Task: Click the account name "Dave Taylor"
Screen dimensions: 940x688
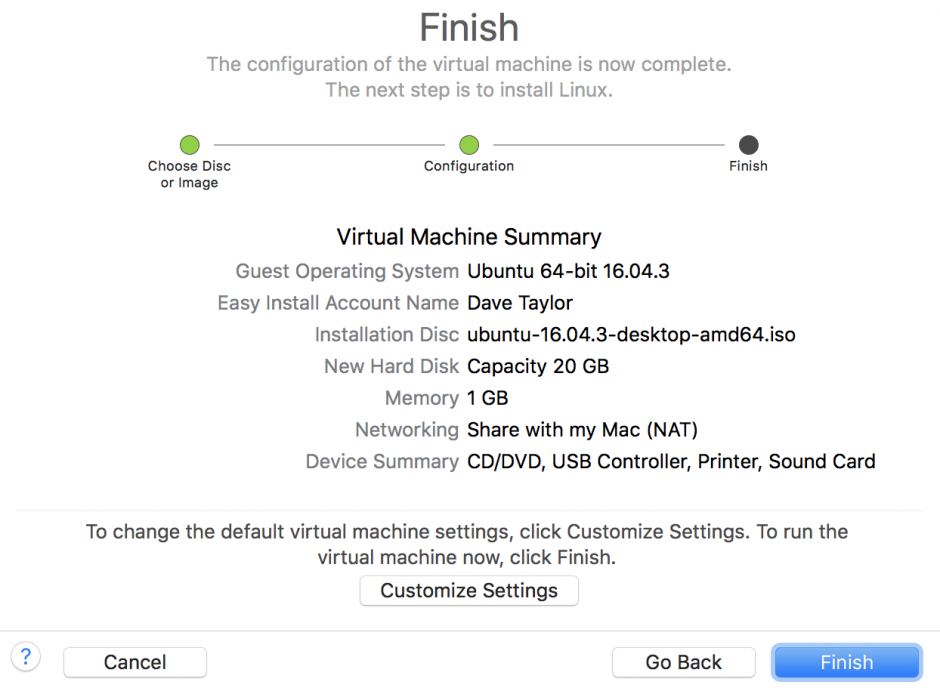Action: (x=519, y=303)
